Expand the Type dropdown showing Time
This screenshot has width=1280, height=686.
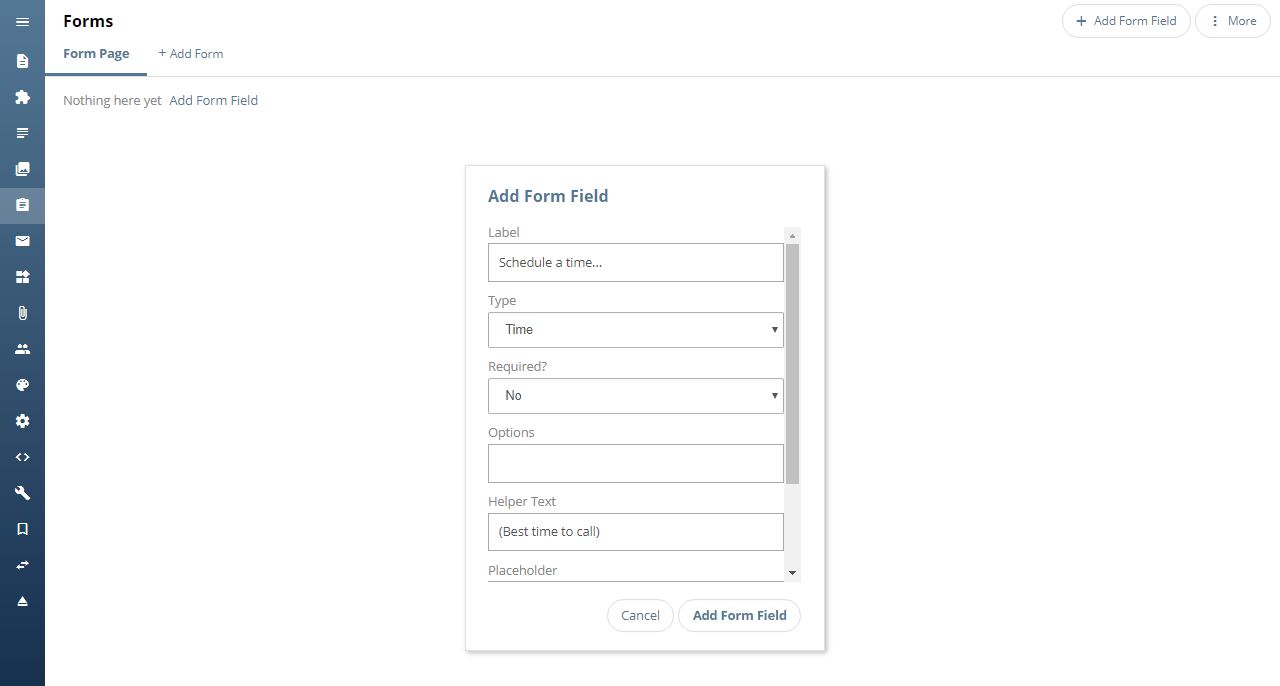tap(636, 330)
